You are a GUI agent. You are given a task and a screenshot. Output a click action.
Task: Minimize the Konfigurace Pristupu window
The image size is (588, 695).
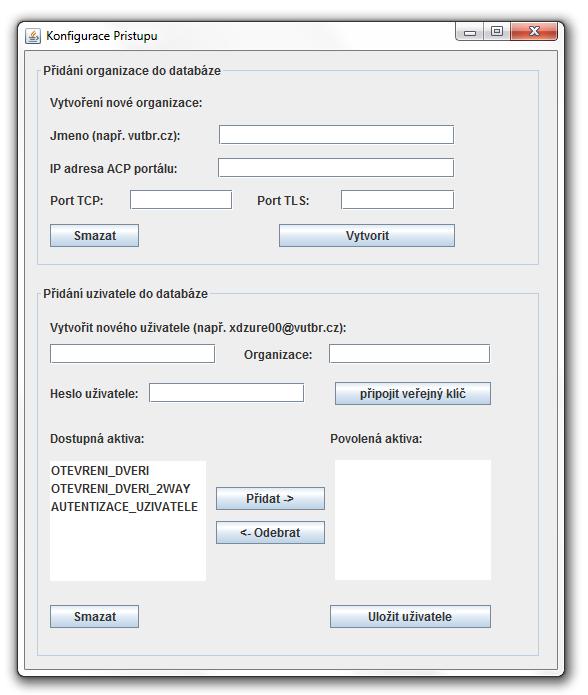pyautogui.click(x=470, y=32)
